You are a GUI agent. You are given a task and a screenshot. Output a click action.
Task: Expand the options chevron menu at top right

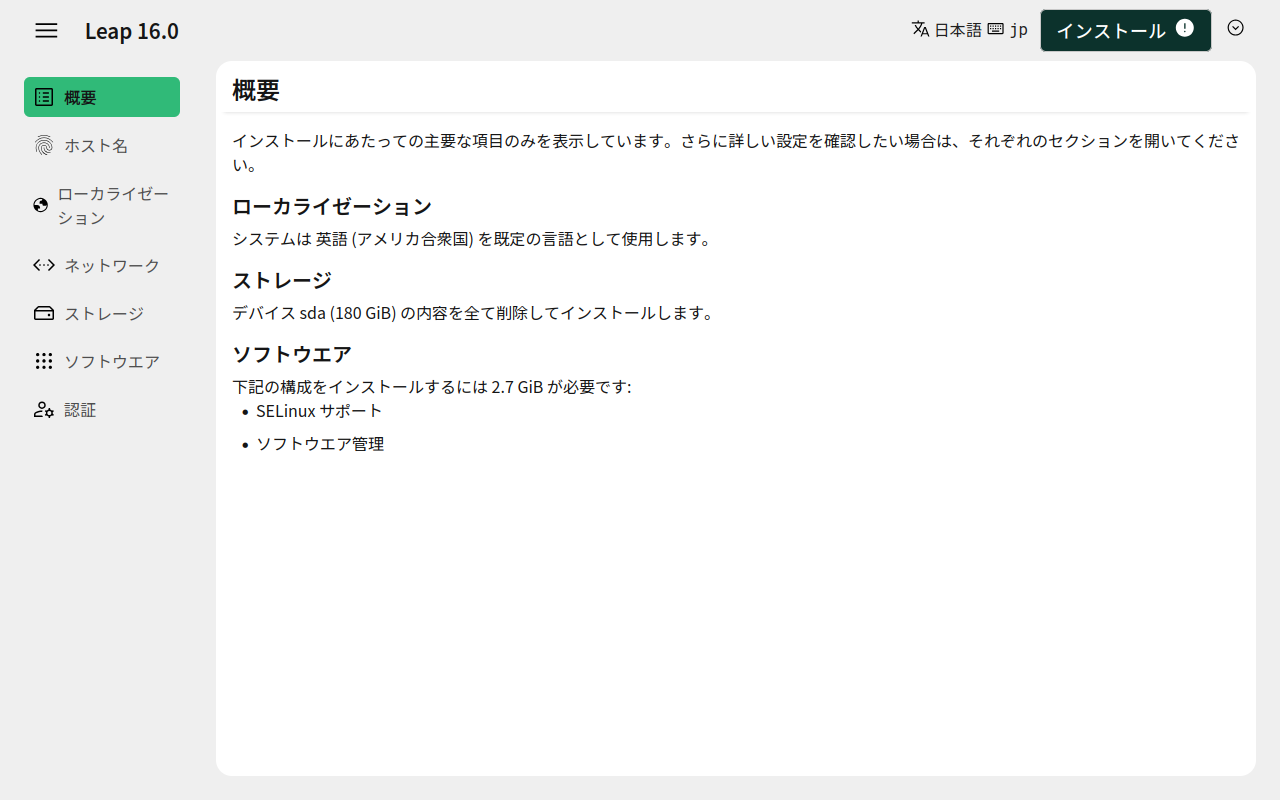1236,28
